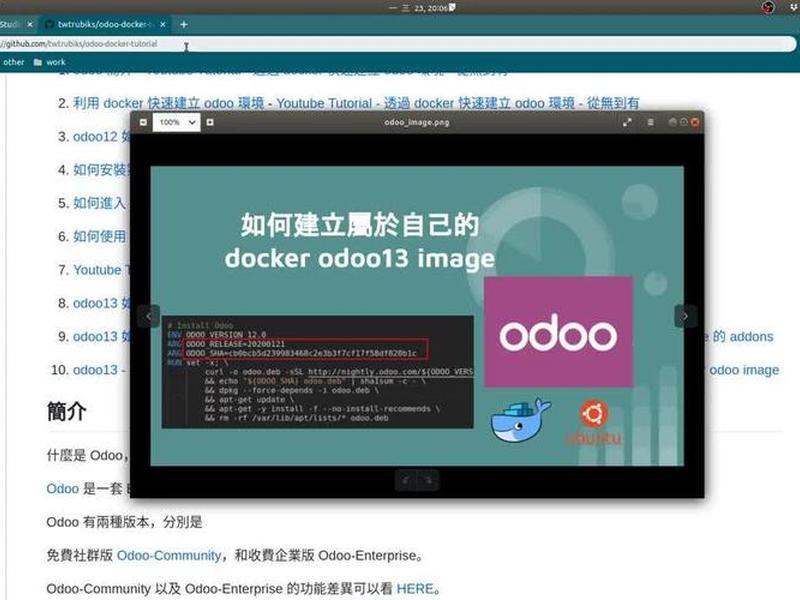Click zoom-out icon in image viewer header
The image size is (800, 600).
pos(143,122)
